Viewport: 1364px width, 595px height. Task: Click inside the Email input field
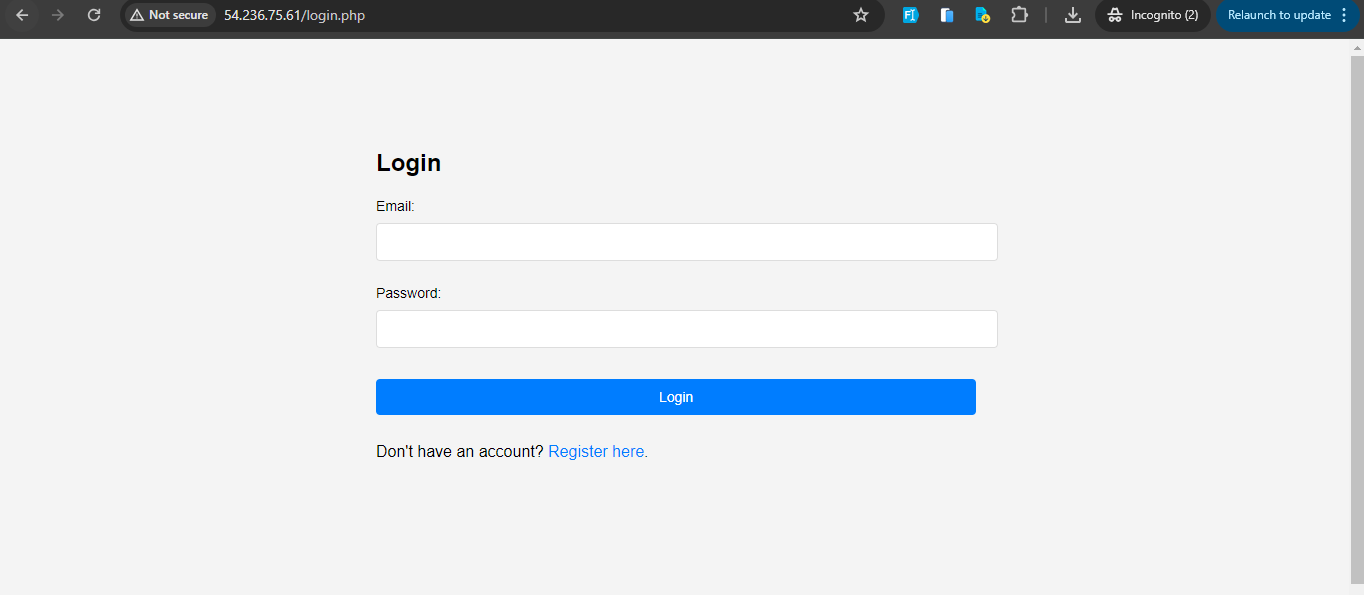[x=686, y=241]
